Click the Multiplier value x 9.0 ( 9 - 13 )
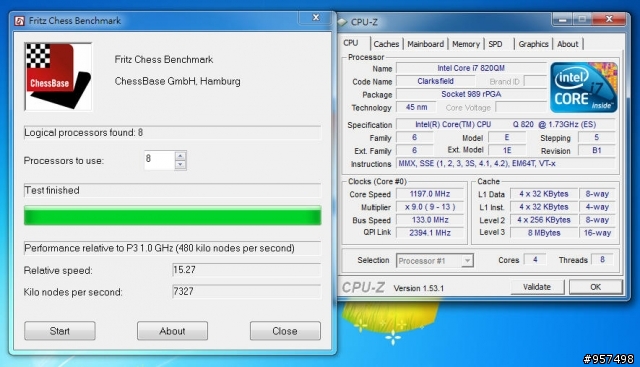 (x=430, y=207)
